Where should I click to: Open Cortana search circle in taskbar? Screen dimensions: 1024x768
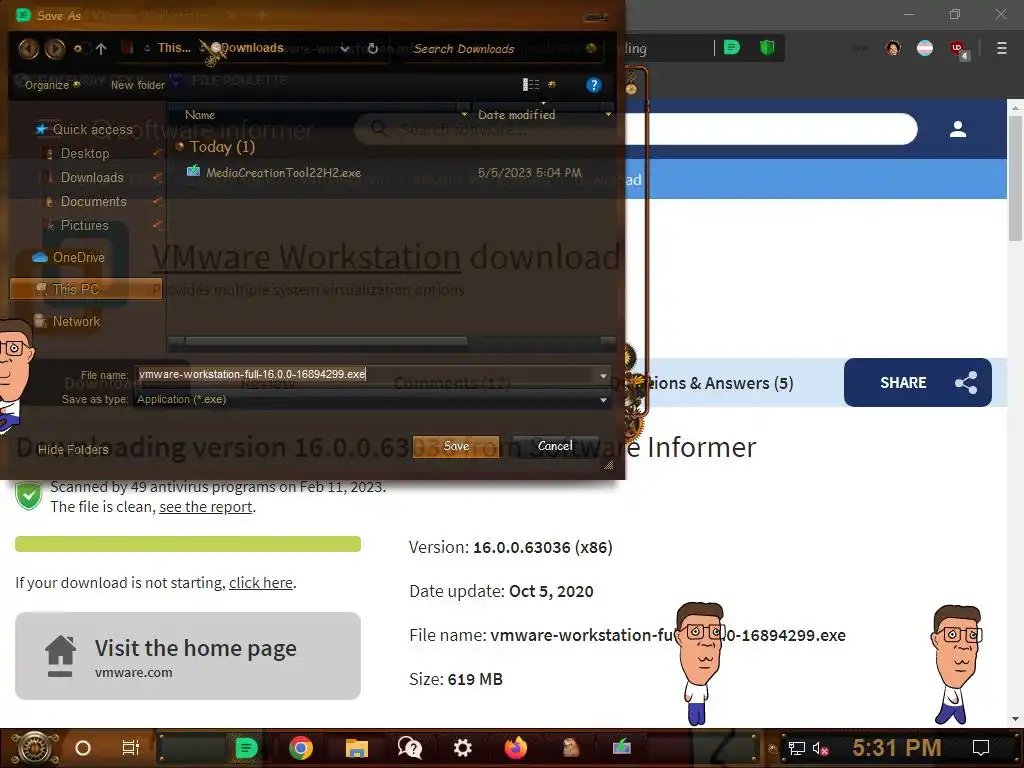pyautogui.click(x=83, y=748)
